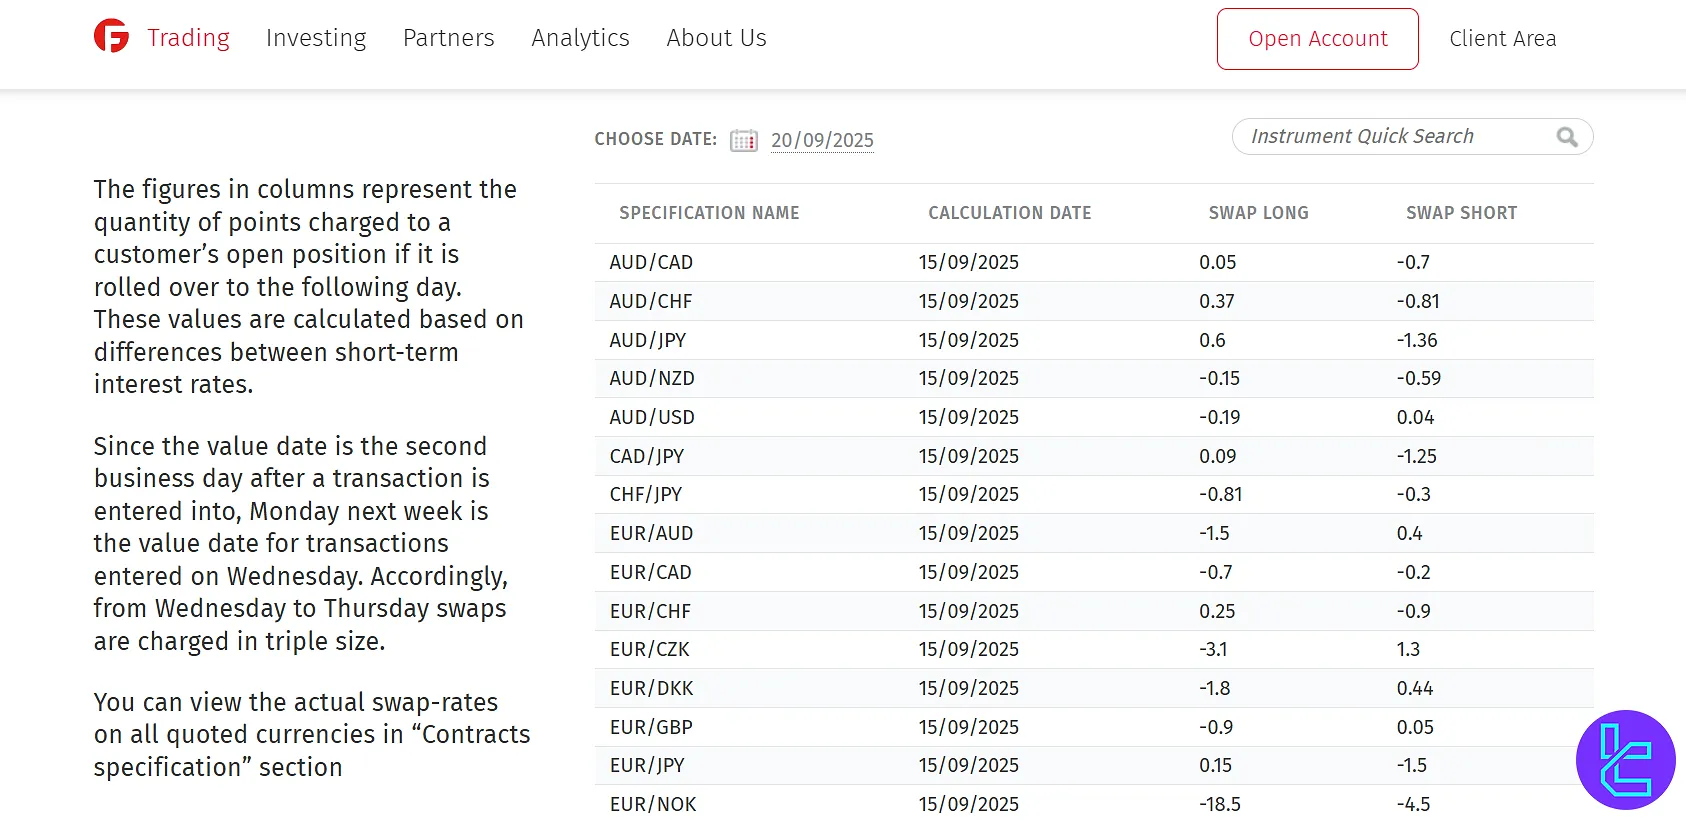
Task: Click the Open Account button
Action: [1317, 39]
